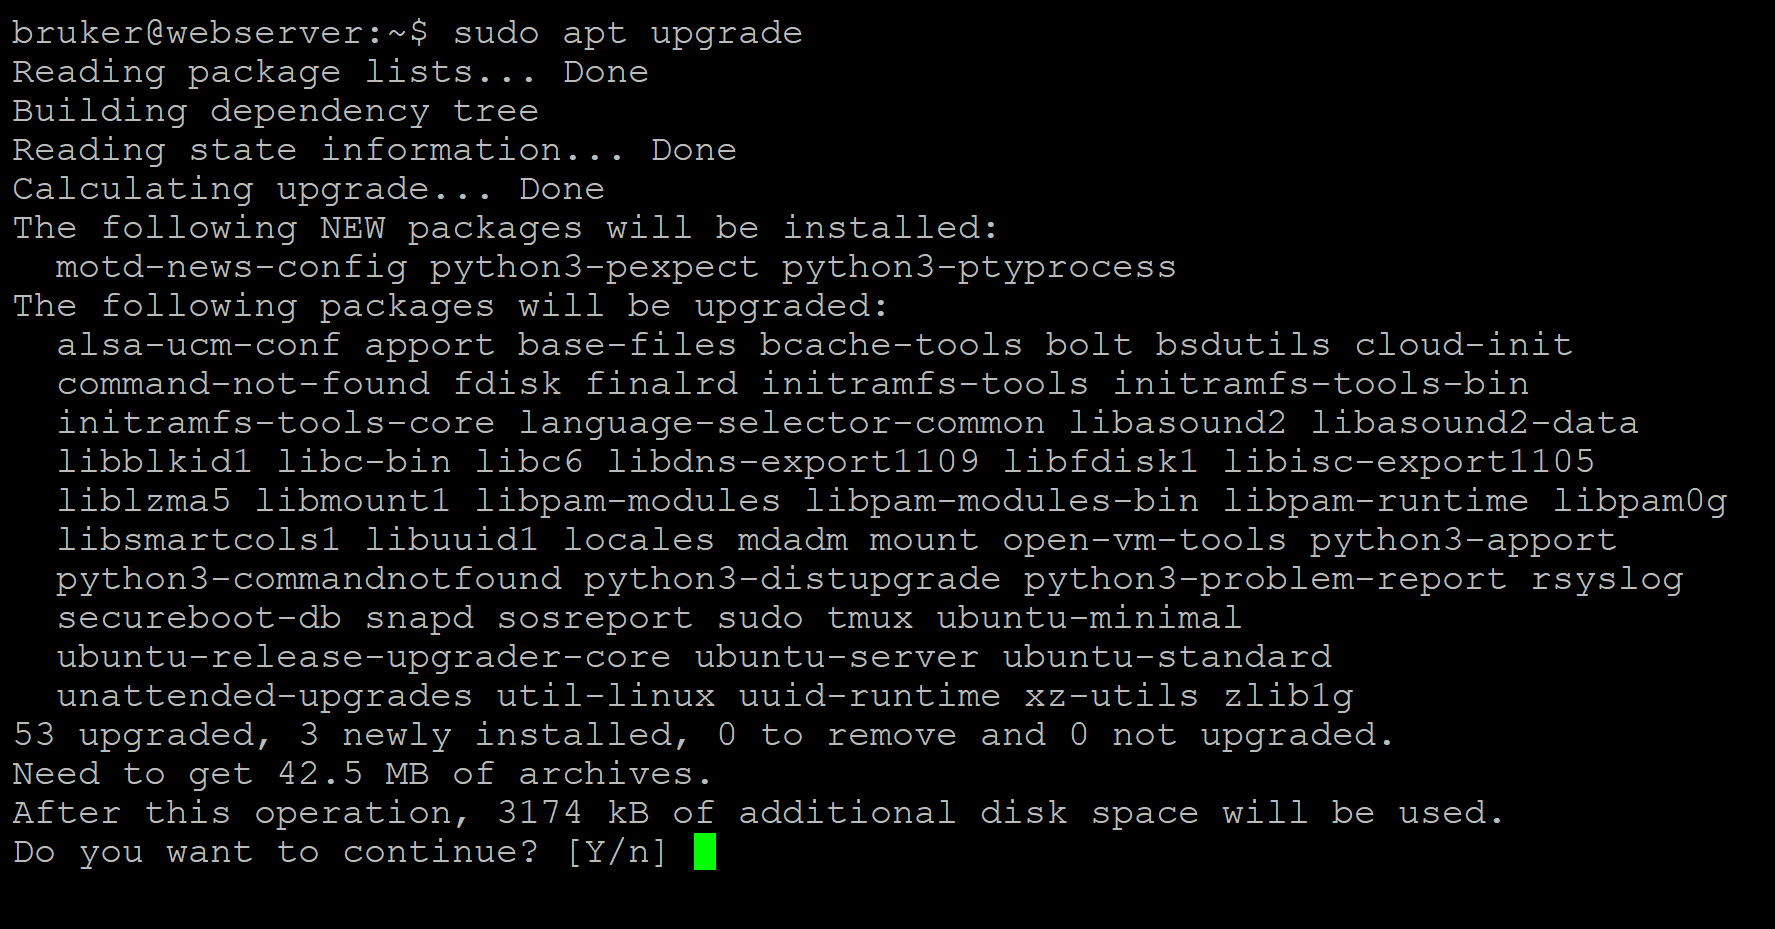
Task: Click the python3-ptyprocess package name
Action: pos(979,267)
